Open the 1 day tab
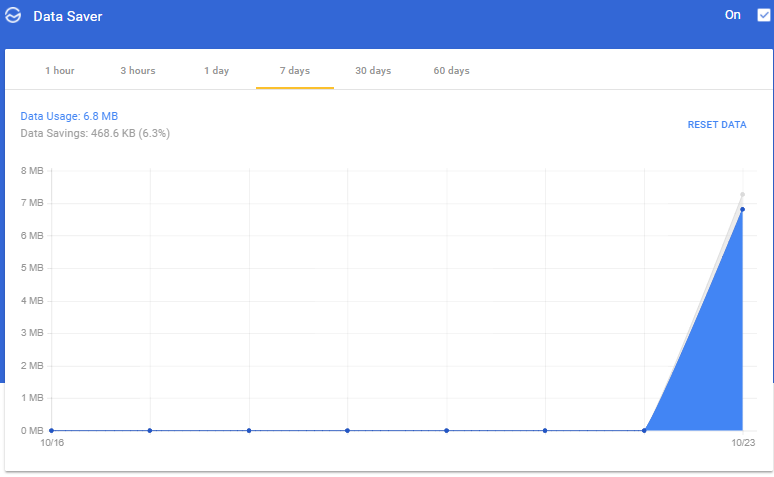Screen dimensions: 774x477 point(217,71)
